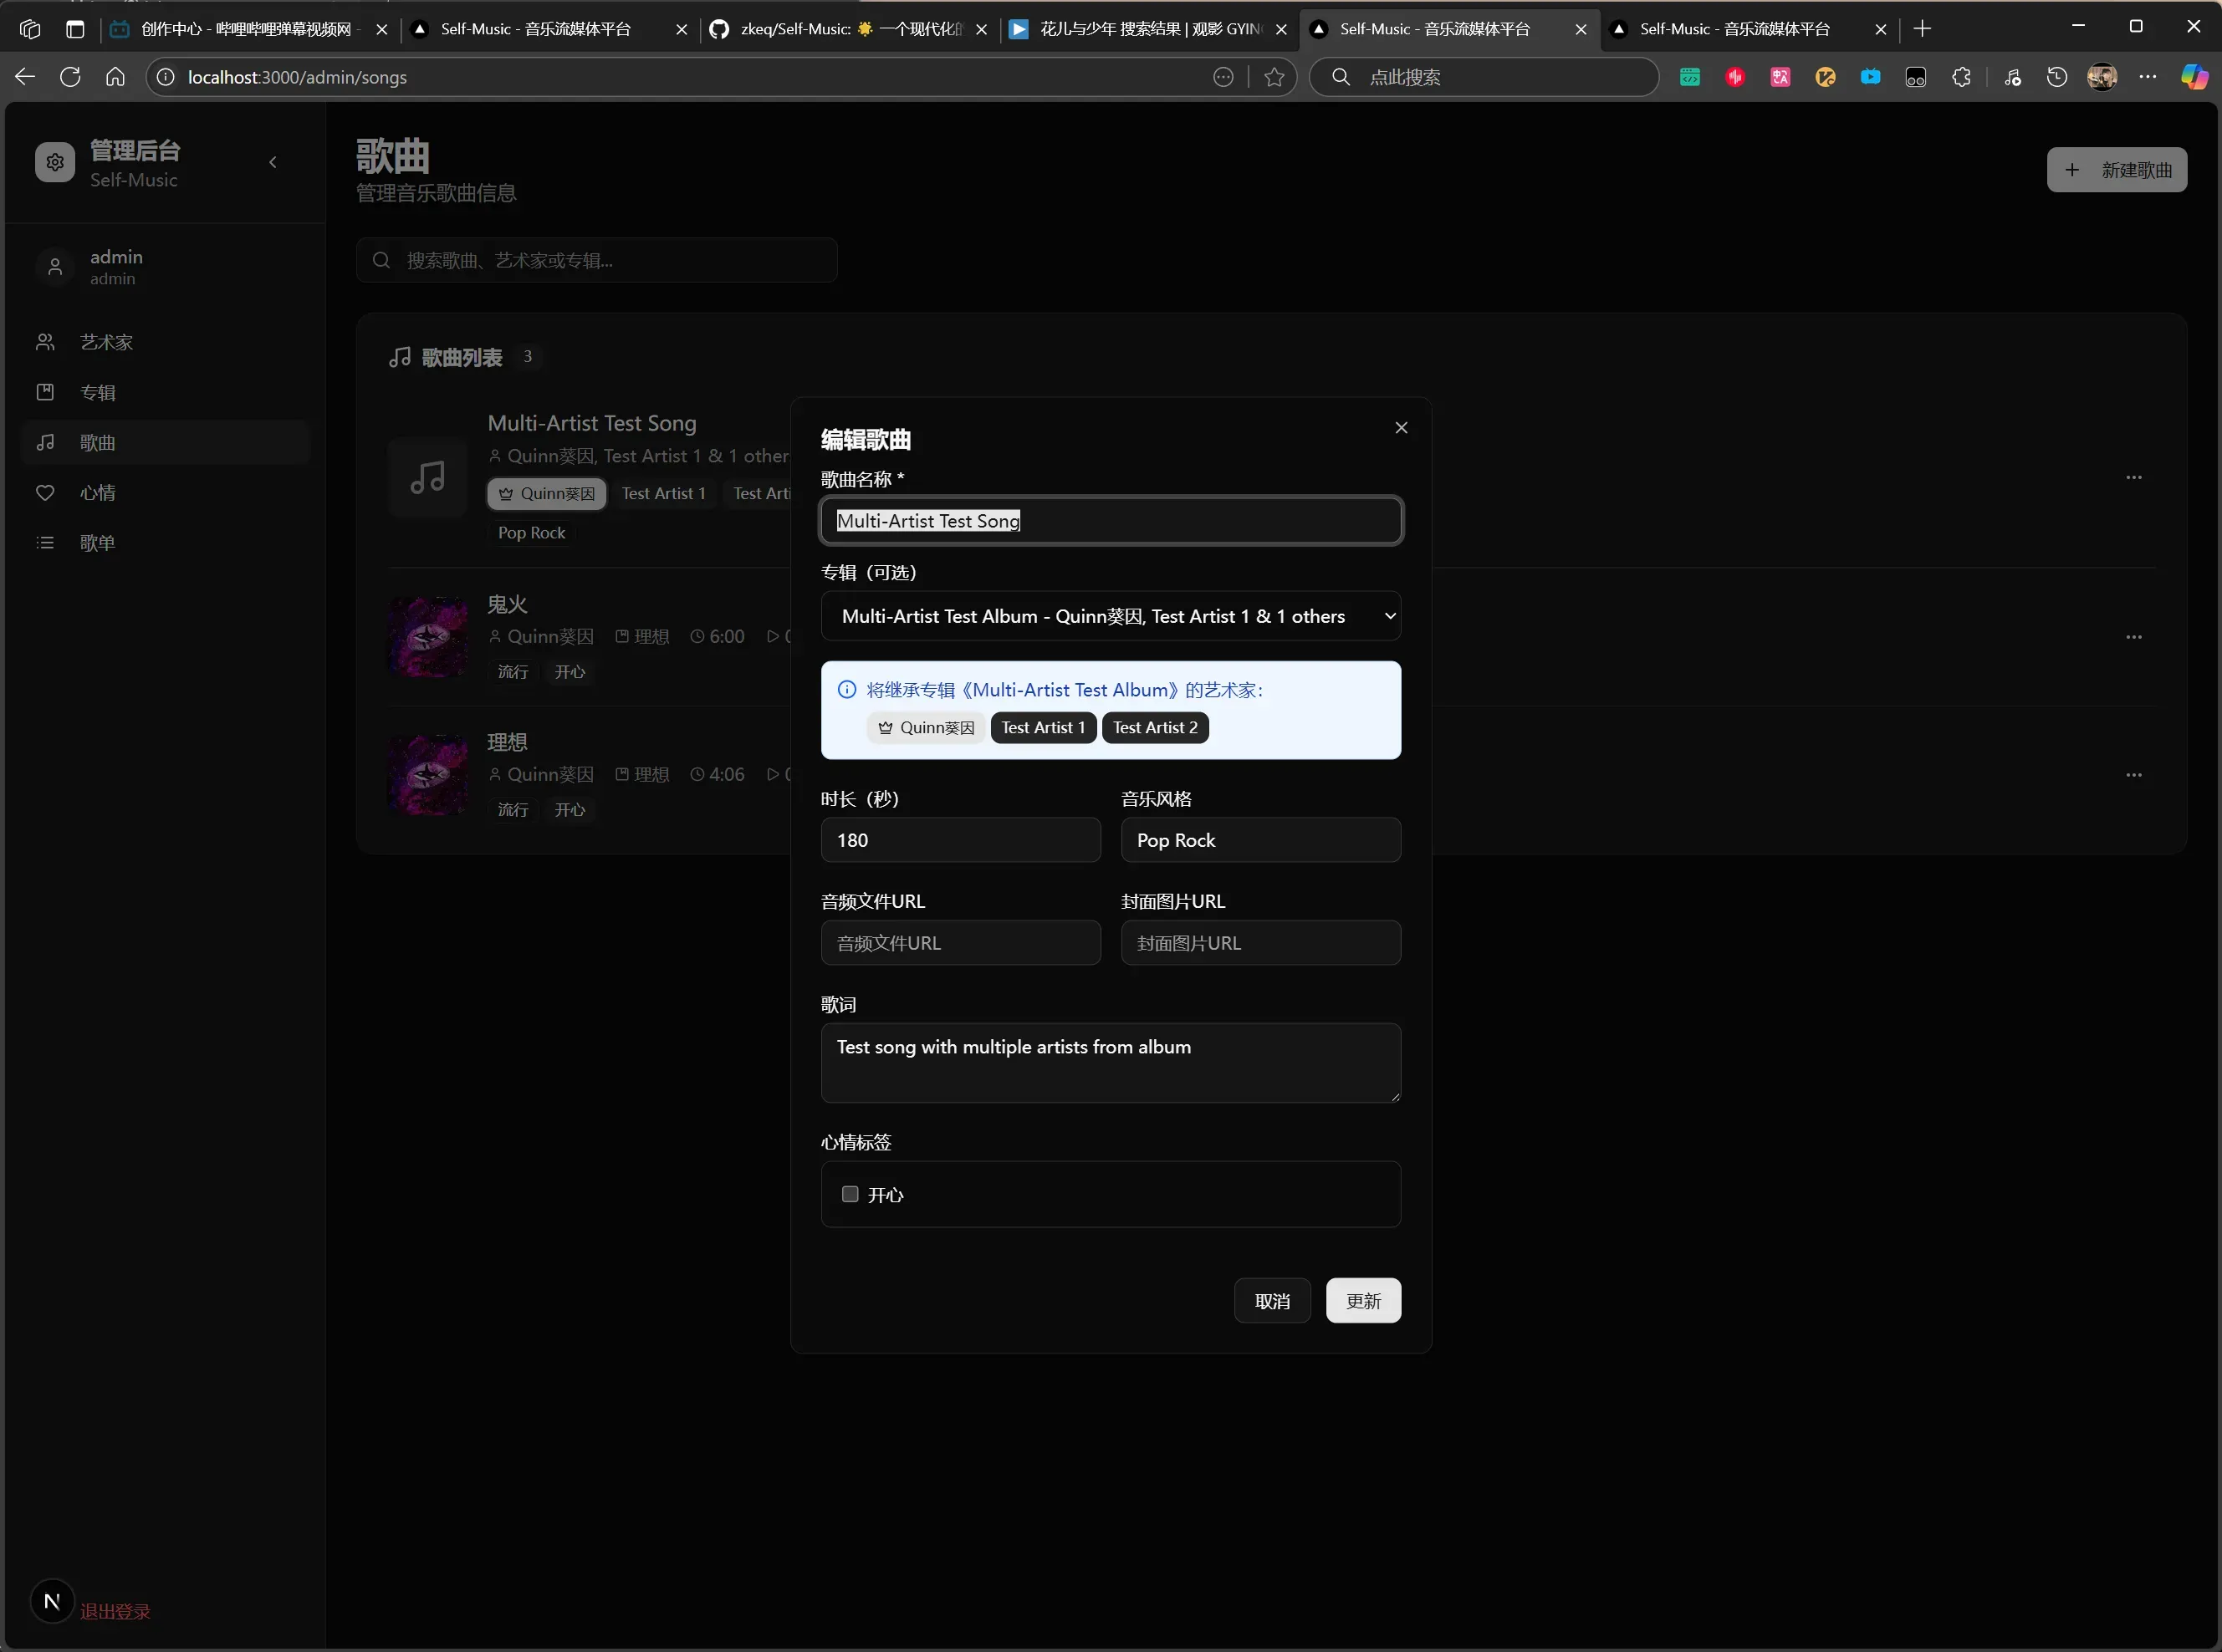
Task: Collapse the admin sidebar with chevron
Action: pos(273,163)
